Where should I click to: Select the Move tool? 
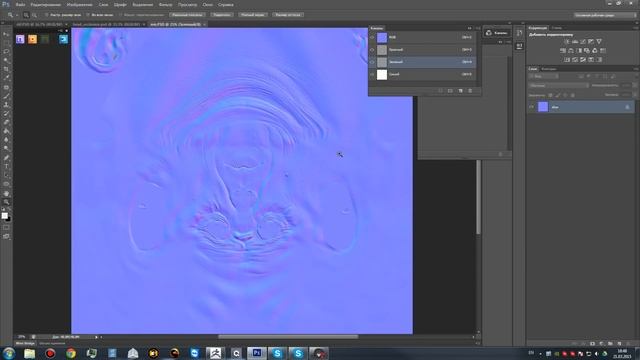(6, 33)
